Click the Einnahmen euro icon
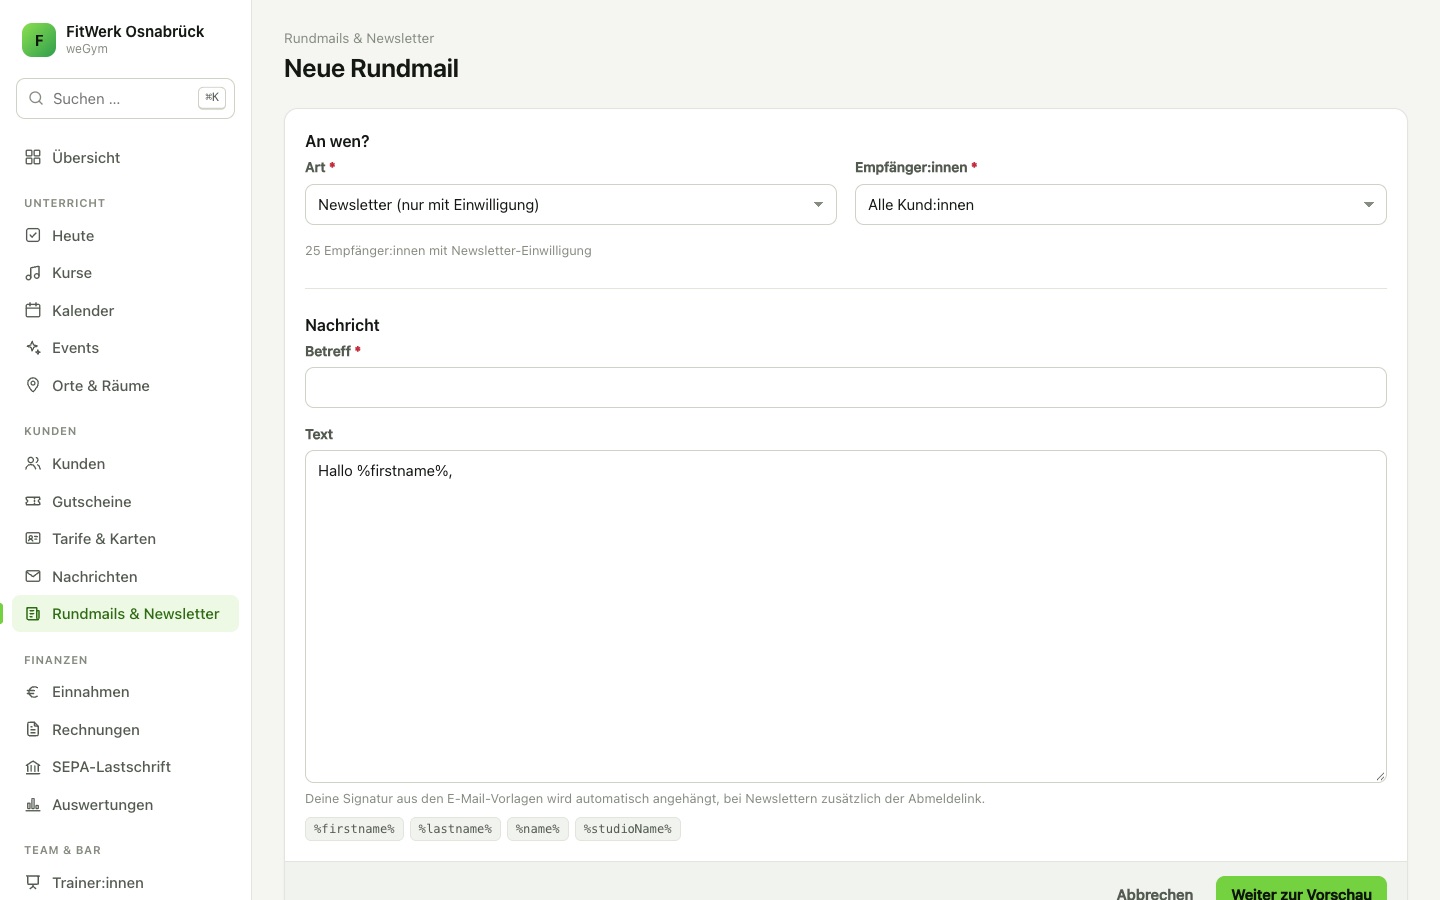1440x900 pixels. [x=33, y=692]
